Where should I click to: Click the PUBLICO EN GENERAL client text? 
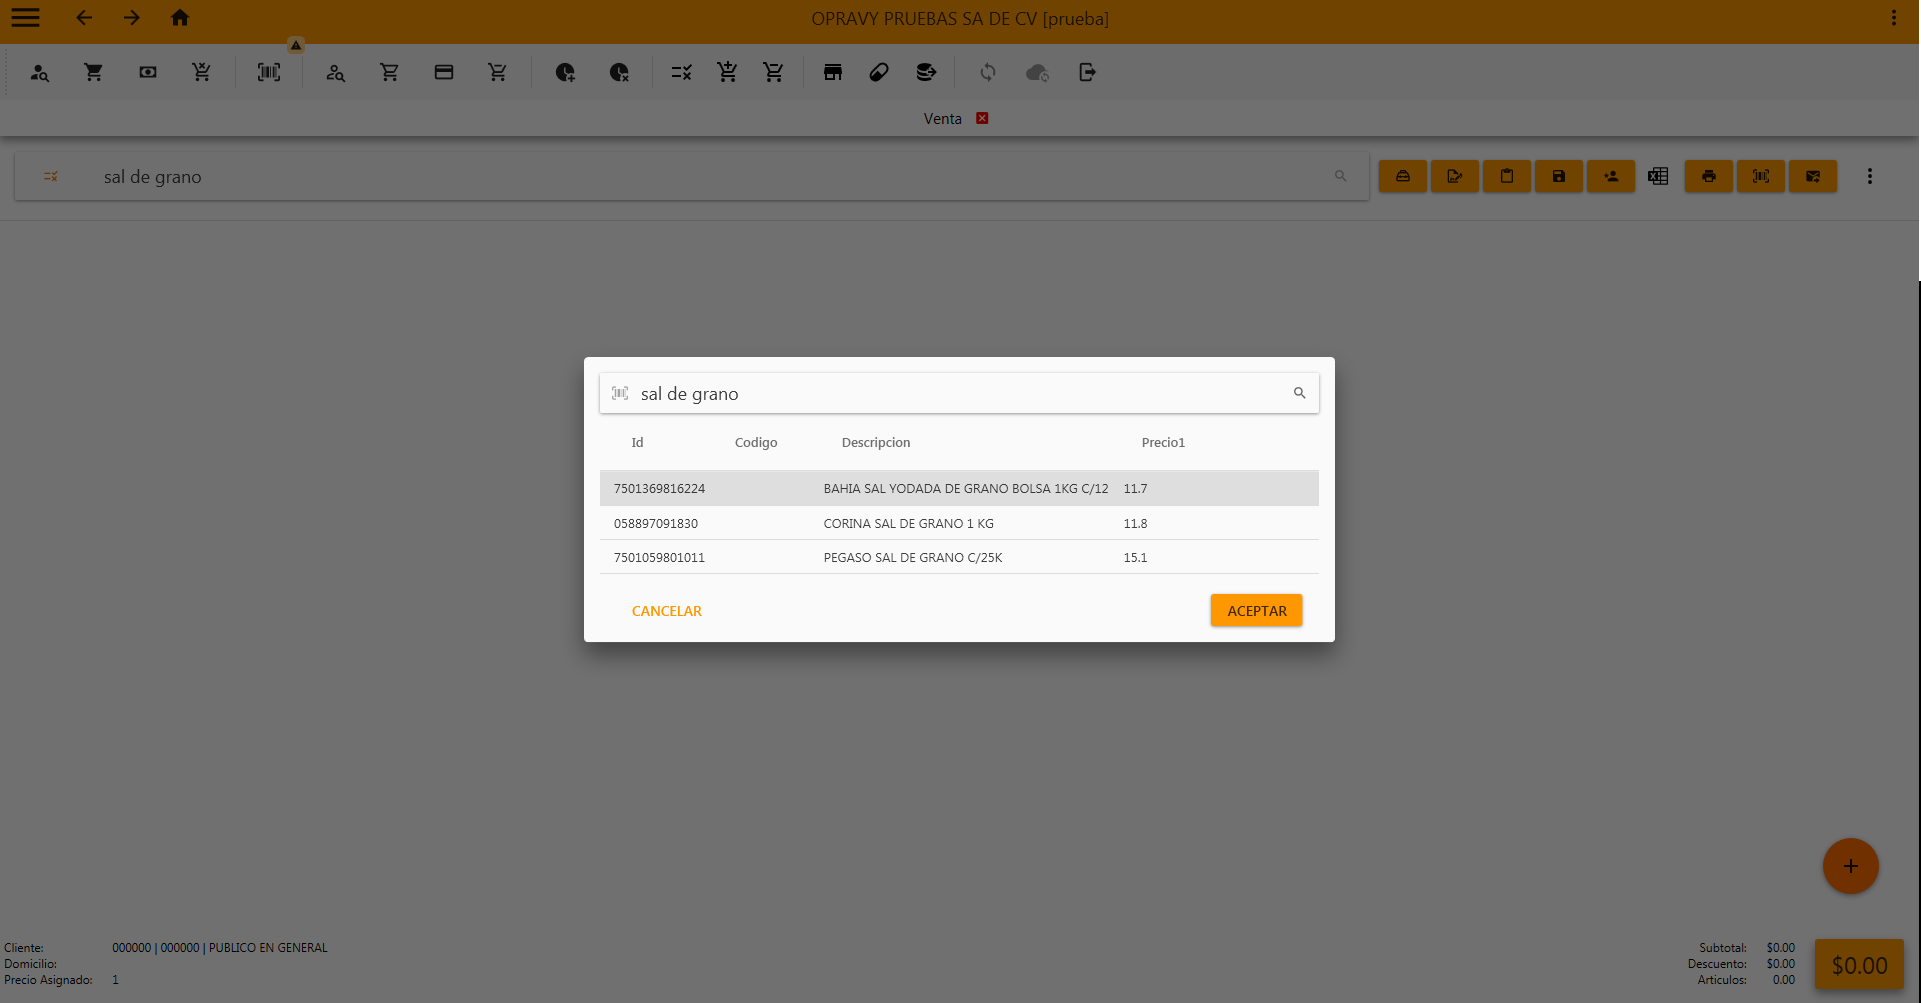pos(268,948)
